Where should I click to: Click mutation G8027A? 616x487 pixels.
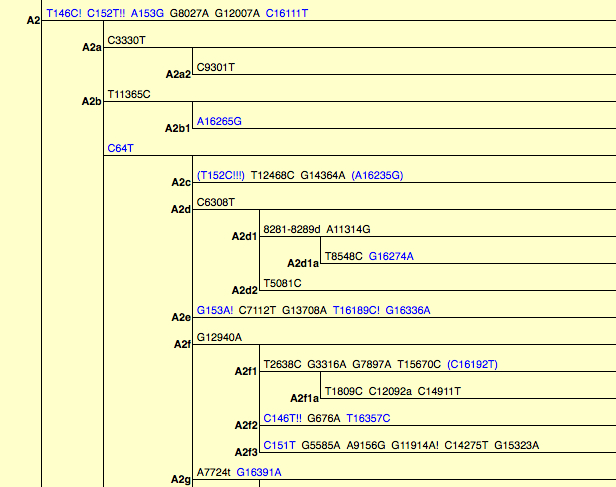(189, 13)
